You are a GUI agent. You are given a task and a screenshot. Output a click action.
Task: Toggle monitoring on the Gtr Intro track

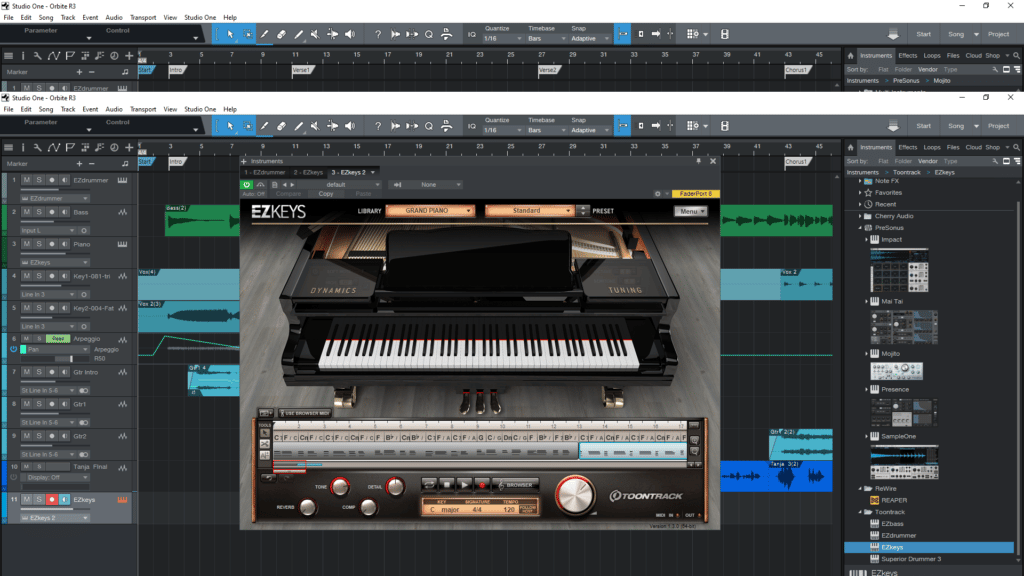click(64, 372)
